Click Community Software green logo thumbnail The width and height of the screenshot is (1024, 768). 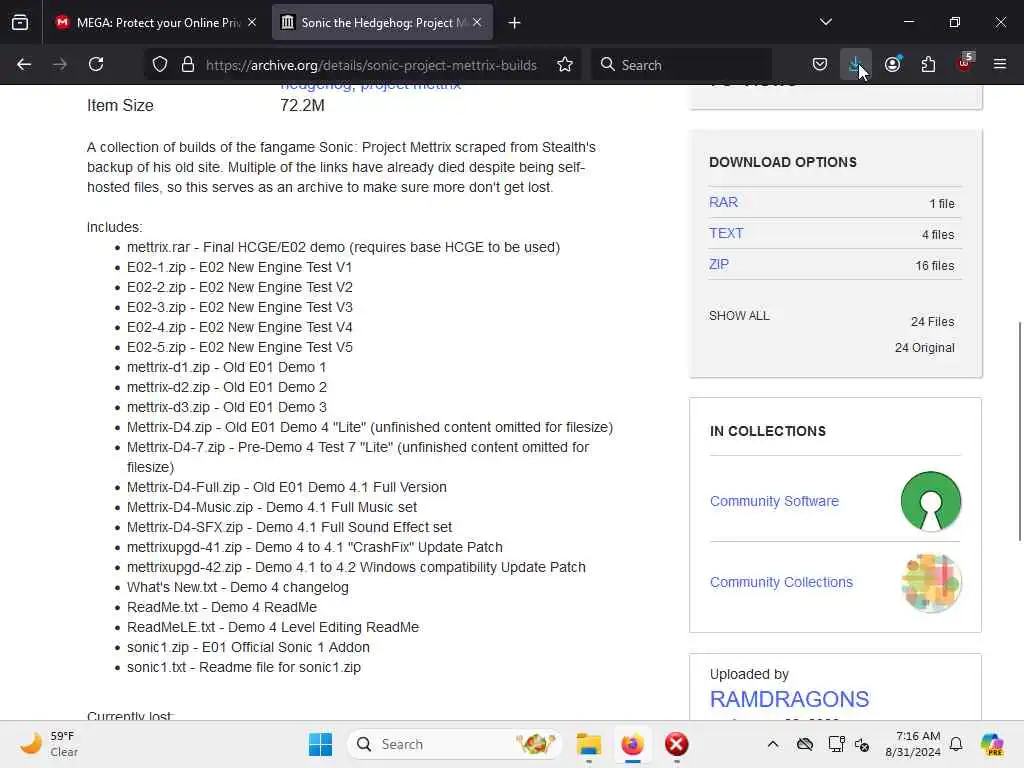click(931, 502)
